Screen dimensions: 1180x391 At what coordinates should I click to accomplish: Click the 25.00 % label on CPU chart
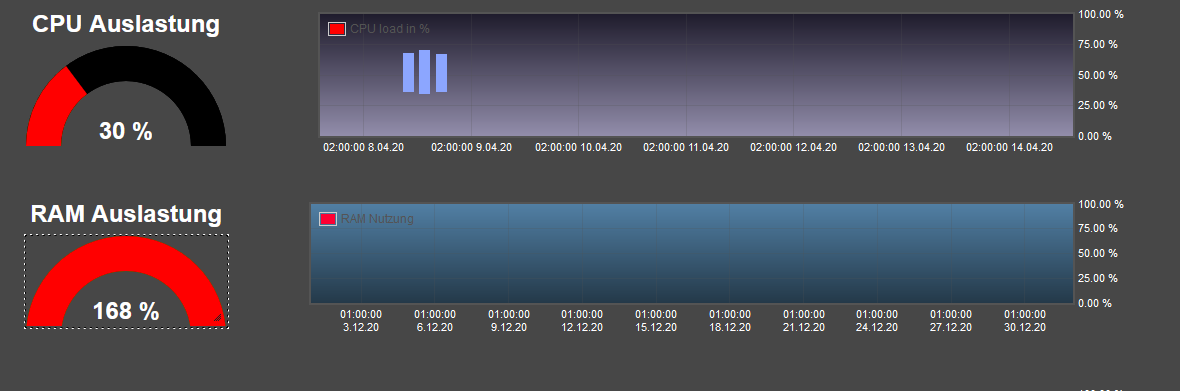click(x=1098, y=105)
